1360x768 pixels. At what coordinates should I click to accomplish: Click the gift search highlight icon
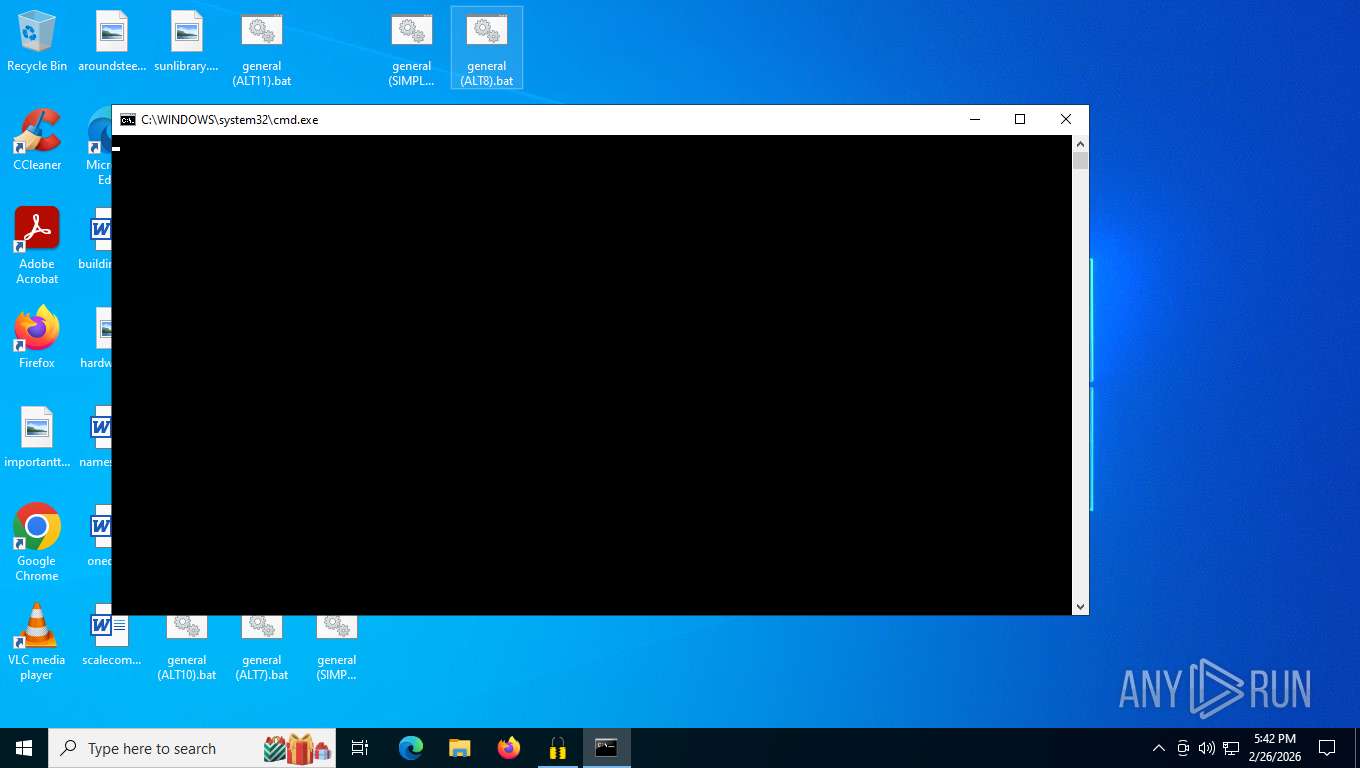(x=298, y=748)
